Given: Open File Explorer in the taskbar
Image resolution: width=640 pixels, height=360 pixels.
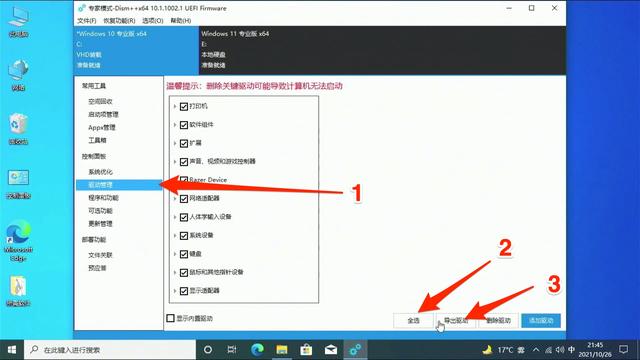Looking at the screenshot, I should (x=282, y=350).
